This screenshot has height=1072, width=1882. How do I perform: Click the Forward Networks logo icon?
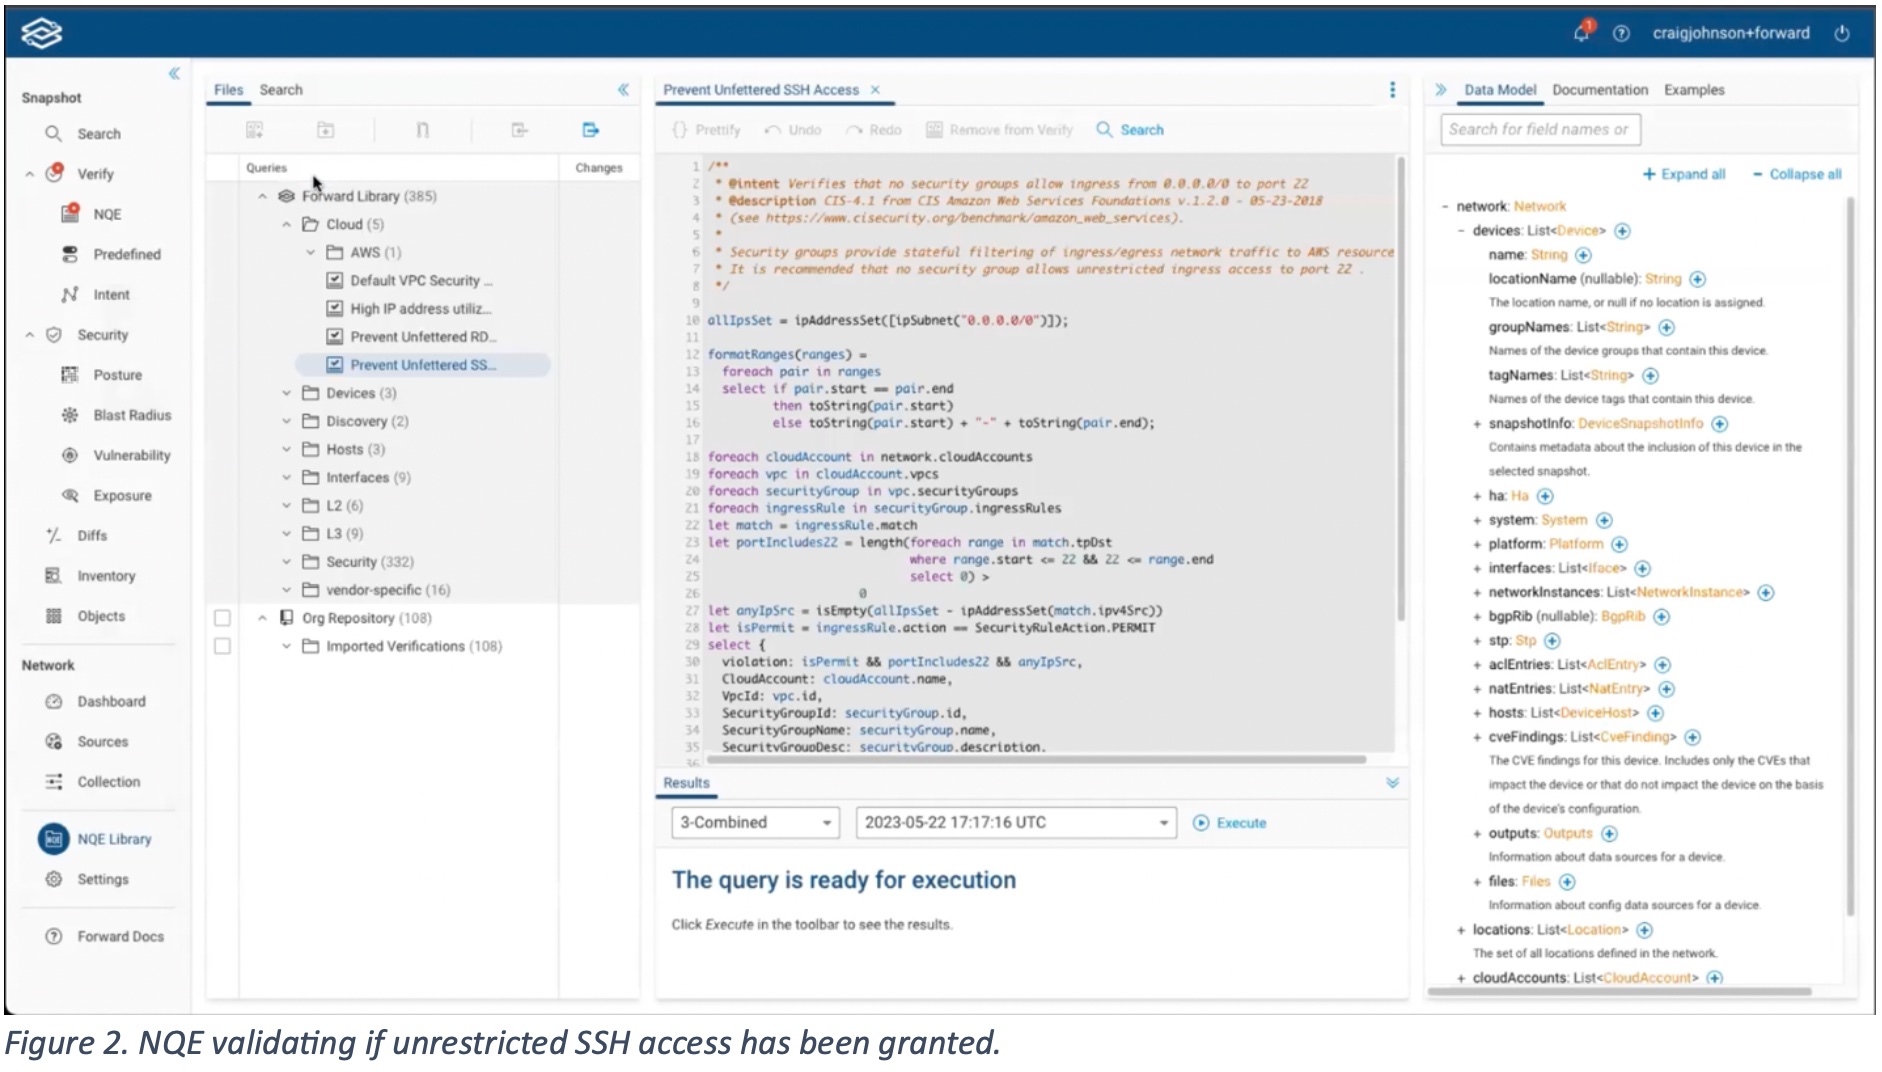coord(42,32)
